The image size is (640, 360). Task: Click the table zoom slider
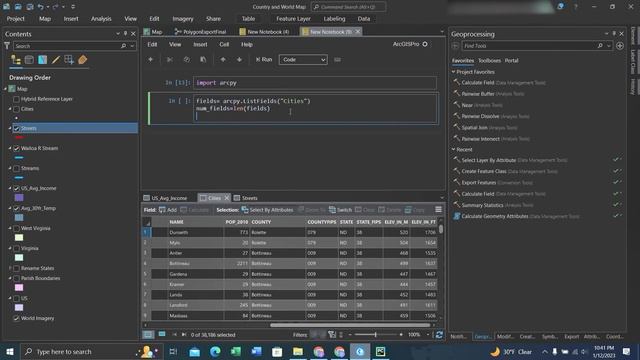pos(376,335)
